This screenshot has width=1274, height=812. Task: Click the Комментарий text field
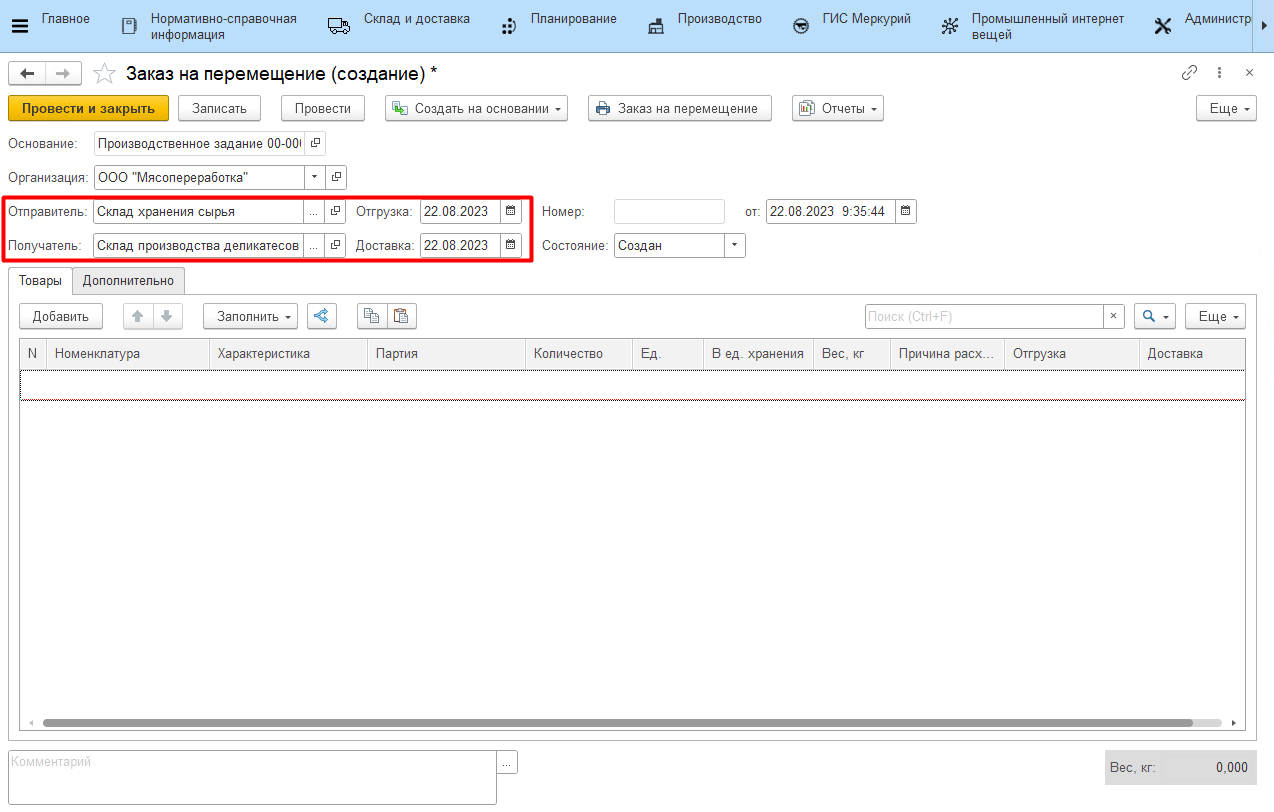252,777
